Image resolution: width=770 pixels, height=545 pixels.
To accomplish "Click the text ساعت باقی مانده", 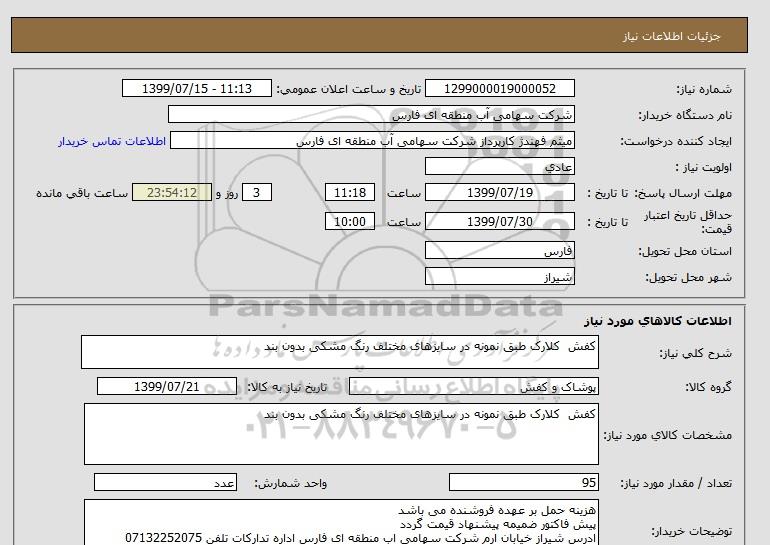I will click(82, 193).
